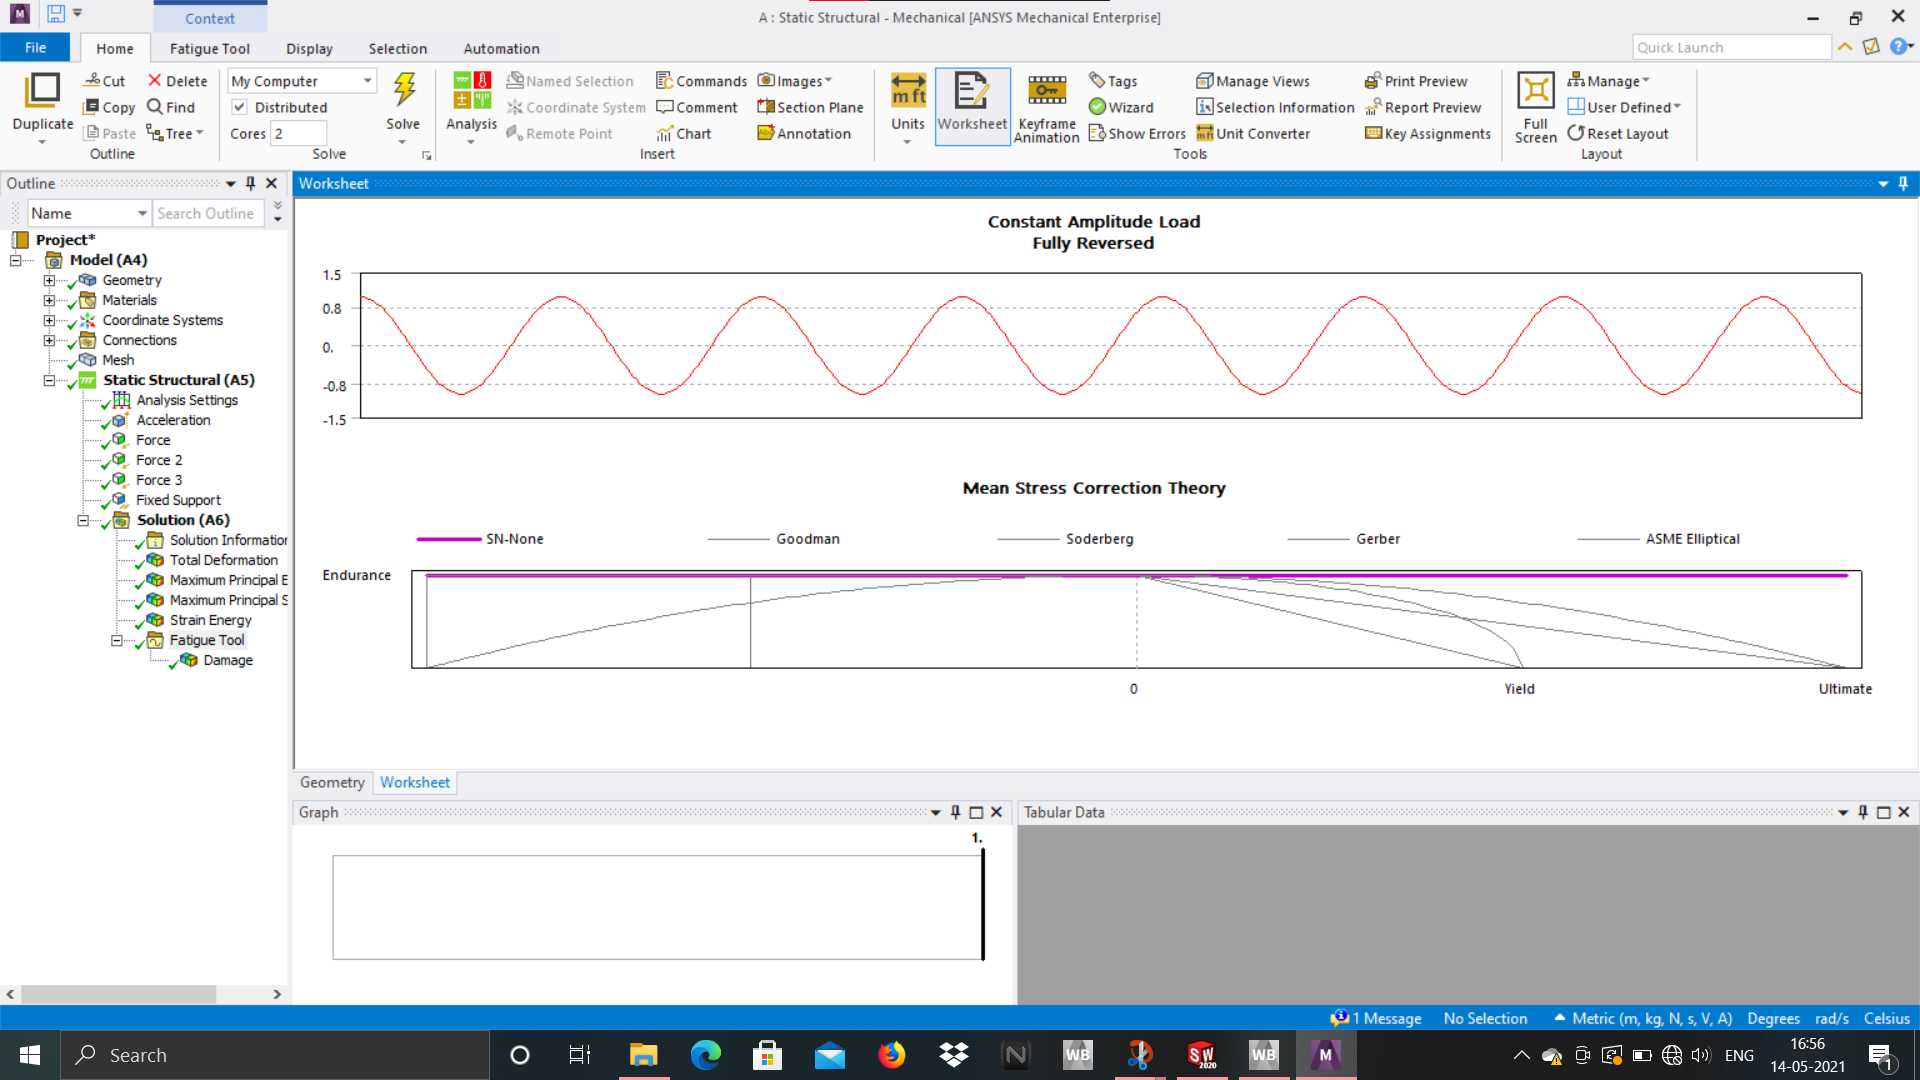This screenshot has width=1920, height=1080.
Task: Open Report Preview
Action: (1423, 107)
